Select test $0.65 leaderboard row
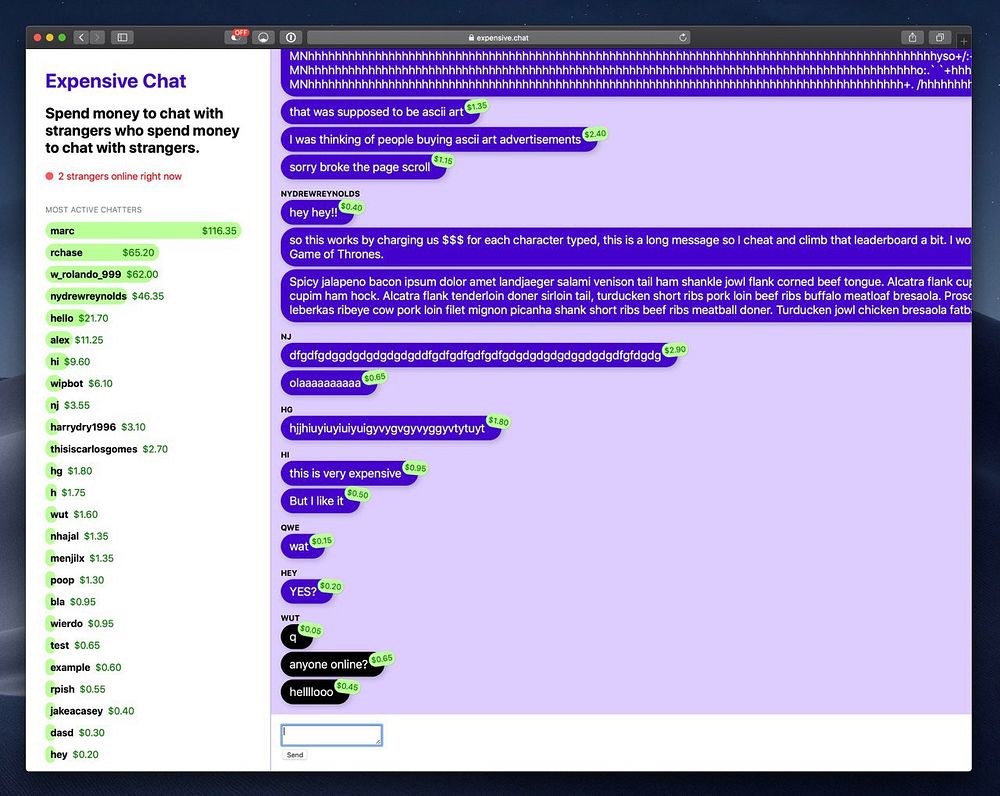The image size is (1000, 796). (x=73, y=645)
